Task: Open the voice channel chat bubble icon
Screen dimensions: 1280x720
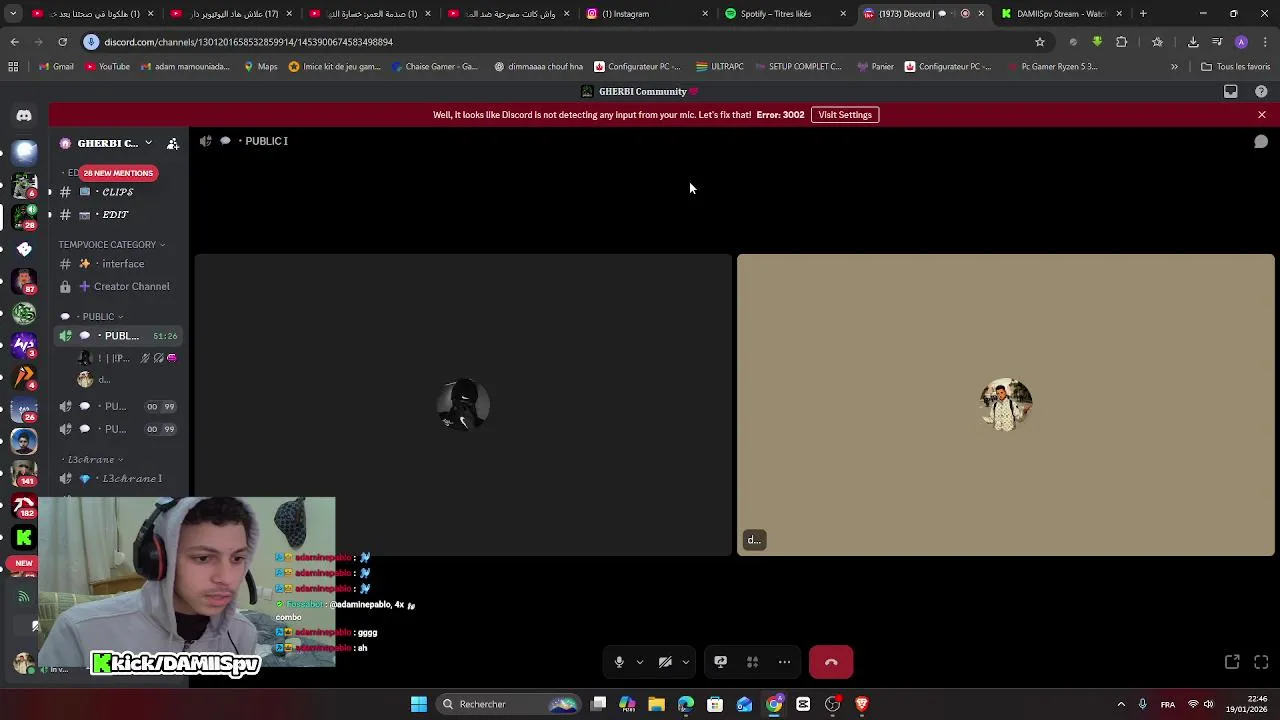Action: [x=1261, y=142]
